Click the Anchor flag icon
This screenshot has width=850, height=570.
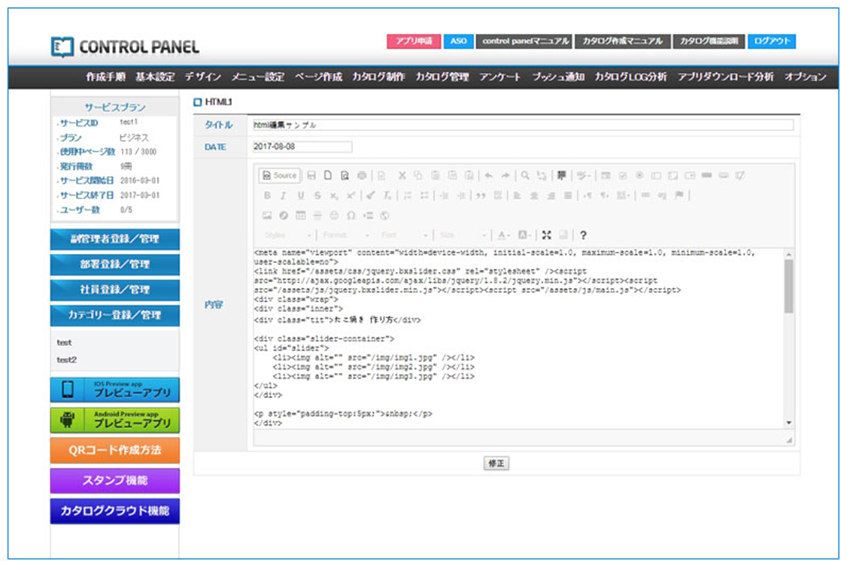coord(679,195)
